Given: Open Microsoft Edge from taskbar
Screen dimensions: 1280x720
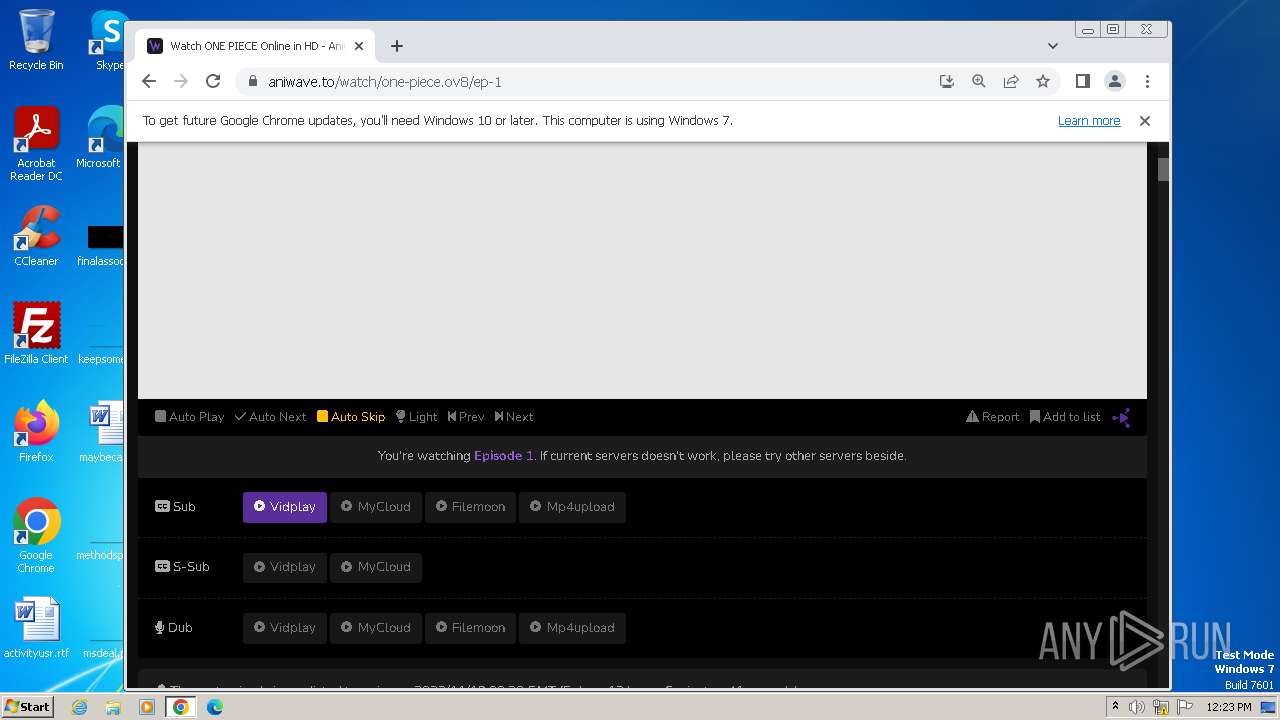Looking at the screenshot, I should 215,707.
